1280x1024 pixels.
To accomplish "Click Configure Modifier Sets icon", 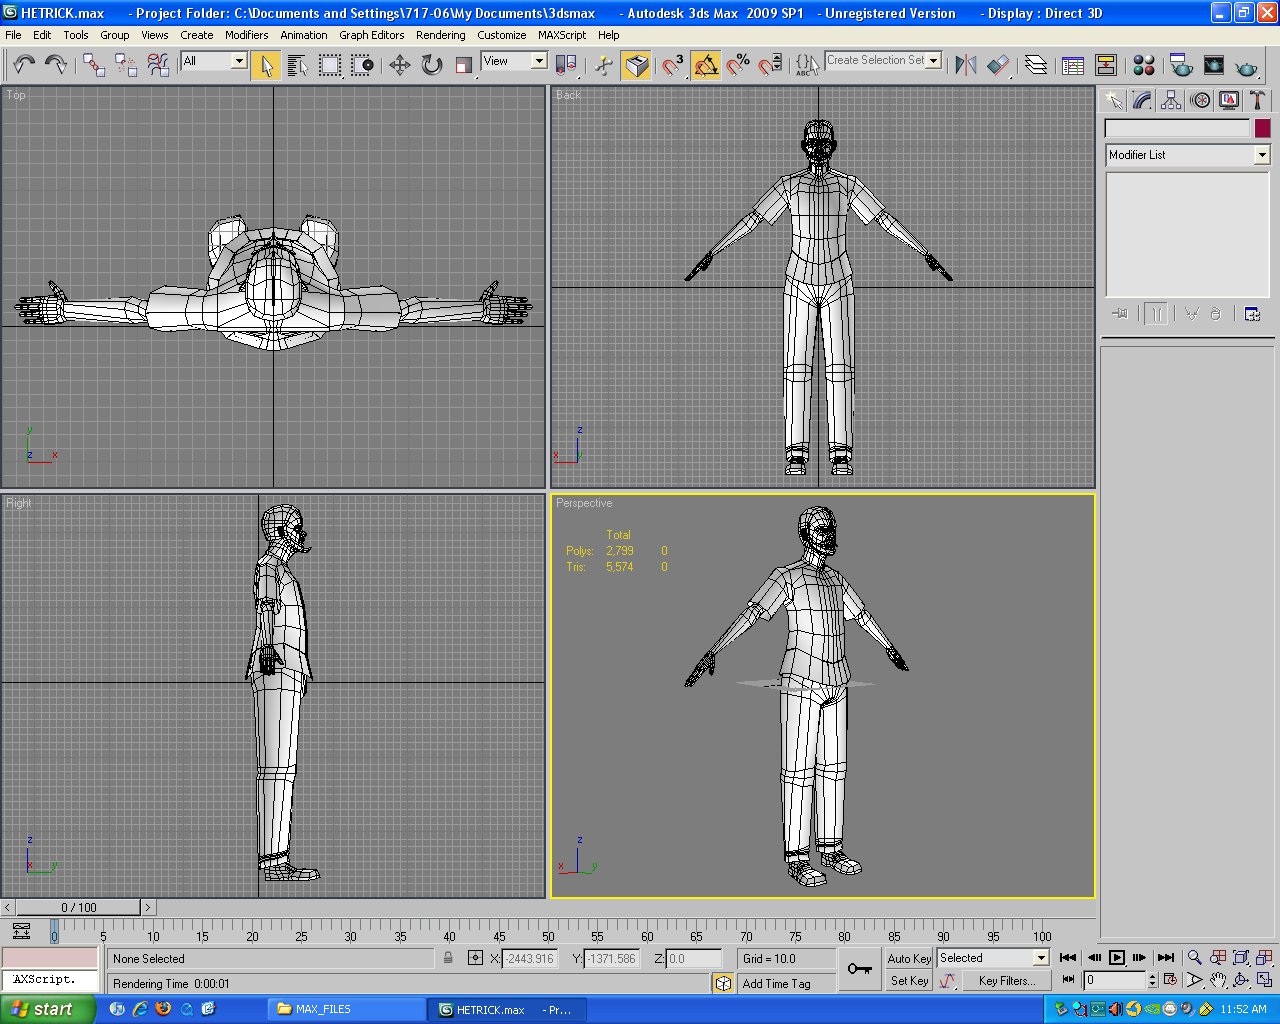I will (x=1252, y=313).
